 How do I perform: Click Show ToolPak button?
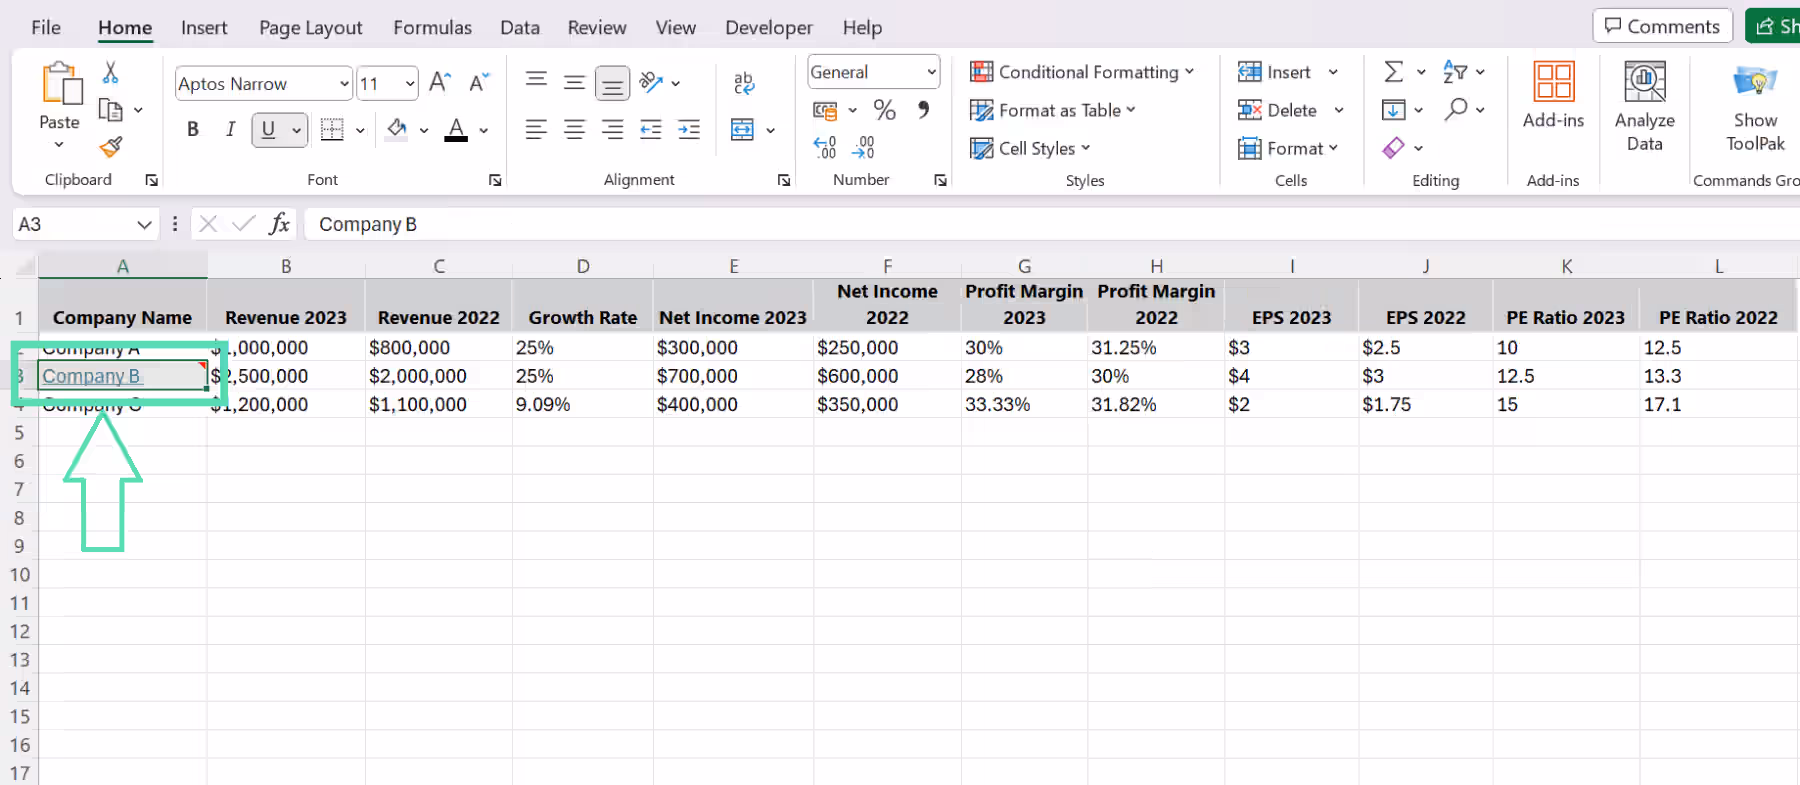[1755, 106]
